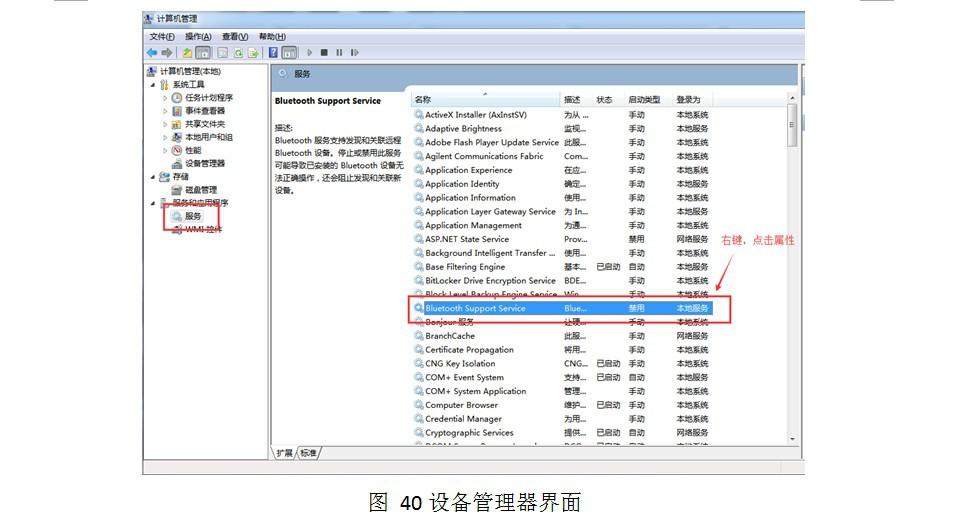Click the Restart Service toolbar icon
Image resolution: width=964 pixels, height=528 pixels.
(354, 52)
